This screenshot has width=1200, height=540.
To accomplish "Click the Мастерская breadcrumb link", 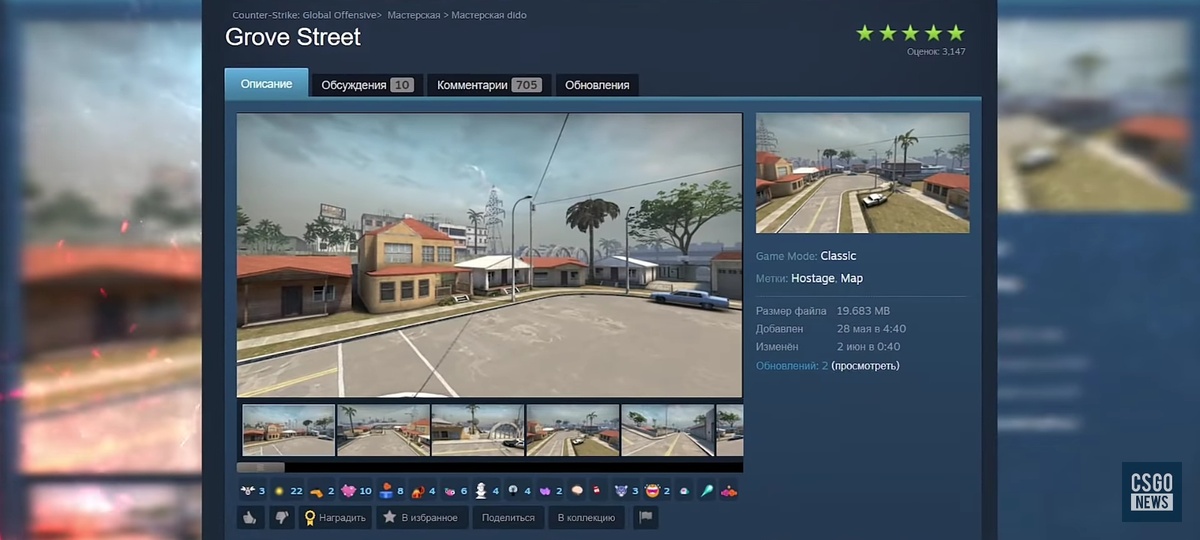I will (x=414, y=15).
